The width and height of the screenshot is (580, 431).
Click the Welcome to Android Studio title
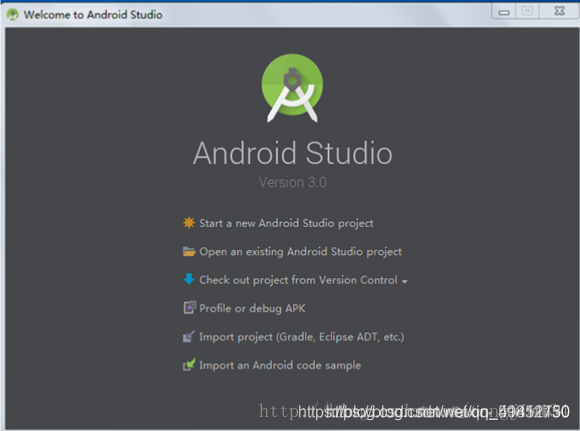(x=93, y=15)
